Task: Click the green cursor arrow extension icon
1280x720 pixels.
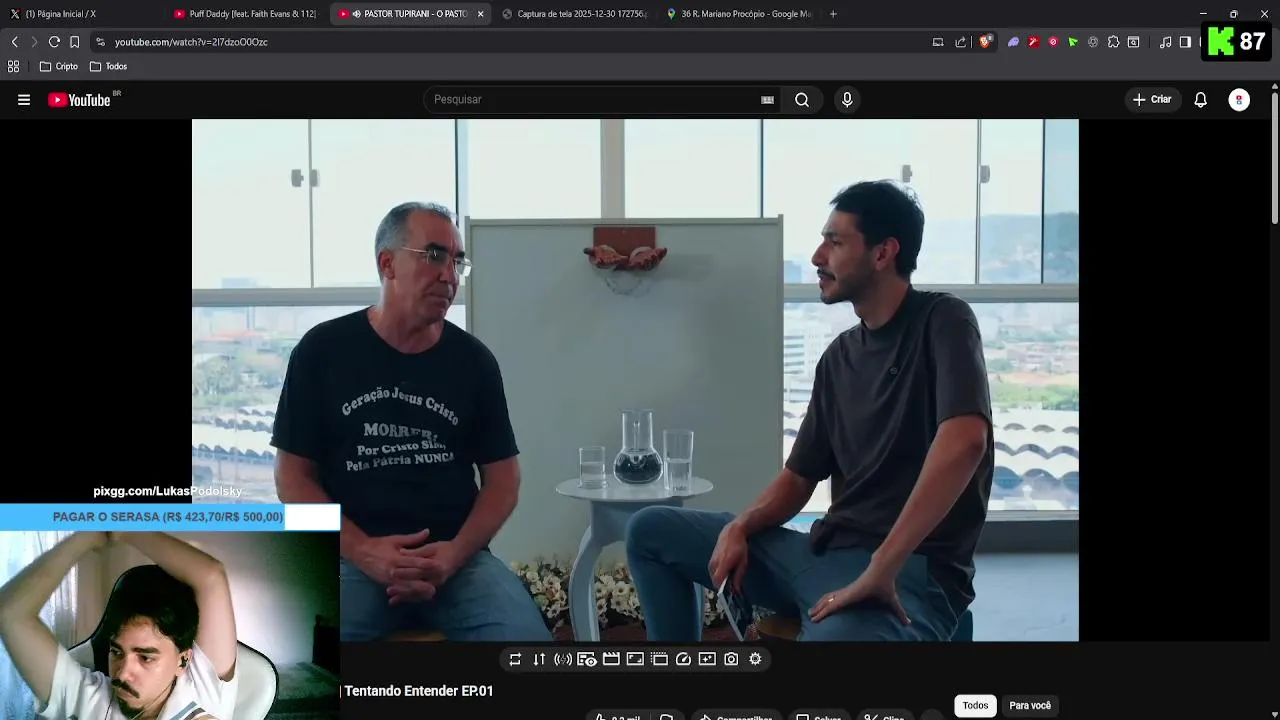Action: tap(1073, 42)
